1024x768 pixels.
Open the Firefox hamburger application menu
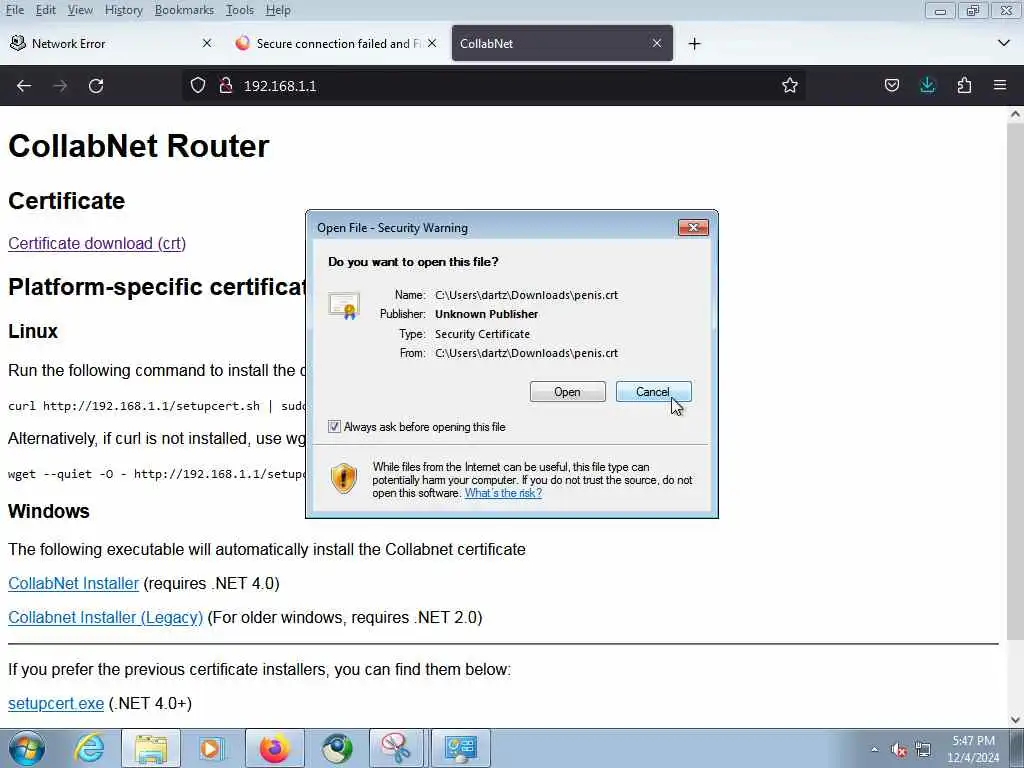pyautogui.click(x=1000, y=86)
